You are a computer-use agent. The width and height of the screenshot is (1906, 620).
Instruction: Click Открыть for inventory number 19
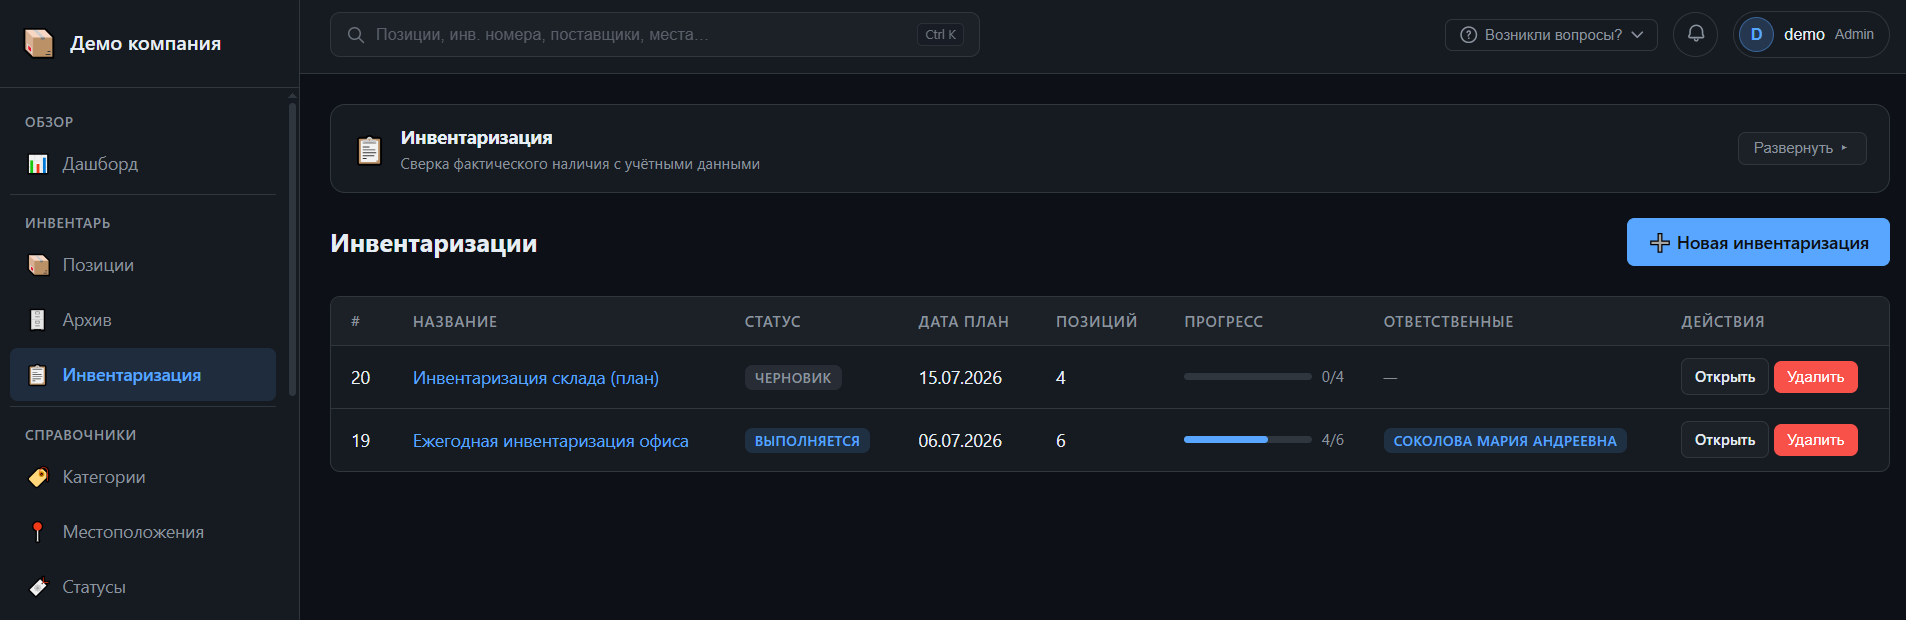click(x=1724, y=440)
